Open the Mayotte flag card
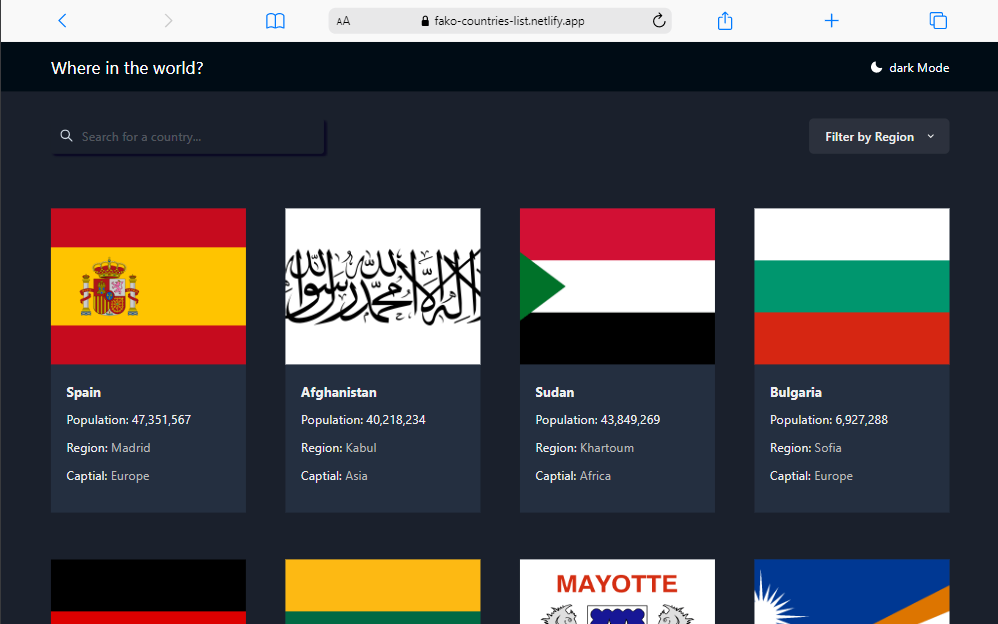This screenshot has width=998, height=624. coord(617,592)
